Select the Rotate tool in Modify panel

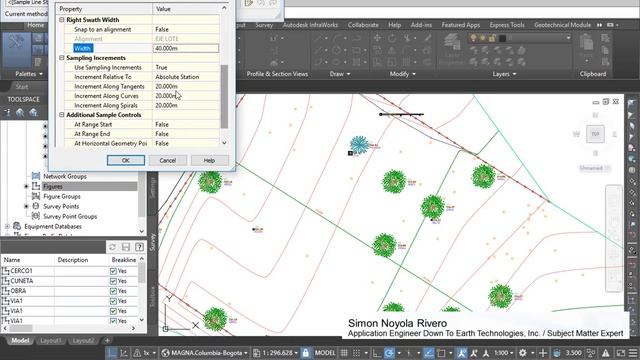point(392,38)
